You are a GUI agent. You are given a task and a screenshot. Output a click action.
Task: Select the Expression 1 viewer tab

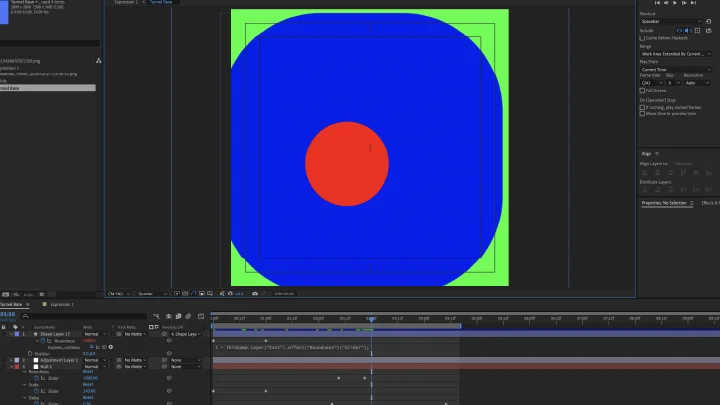click(125, 2)
